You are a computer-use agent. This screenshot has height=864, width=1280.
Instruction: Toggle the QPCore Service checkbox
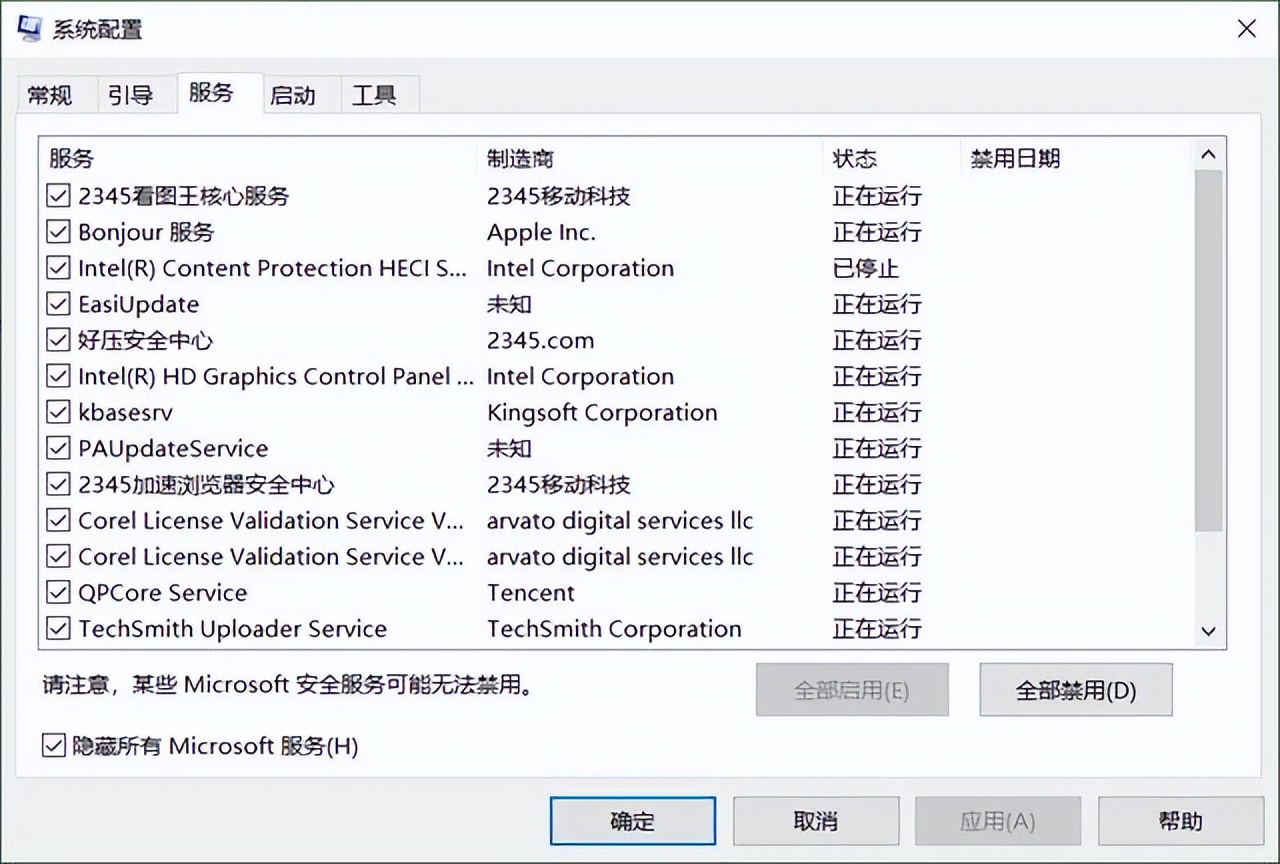coord(58,592)
